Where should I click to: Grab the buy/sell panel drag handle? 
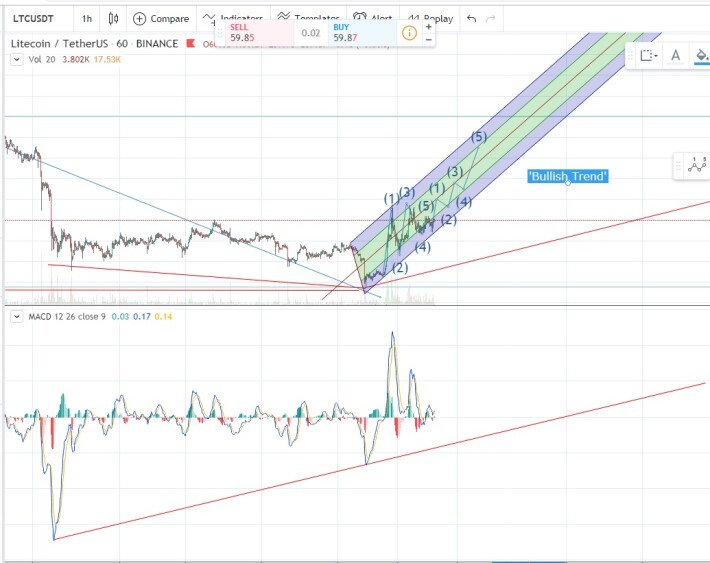tap(221, 33)
